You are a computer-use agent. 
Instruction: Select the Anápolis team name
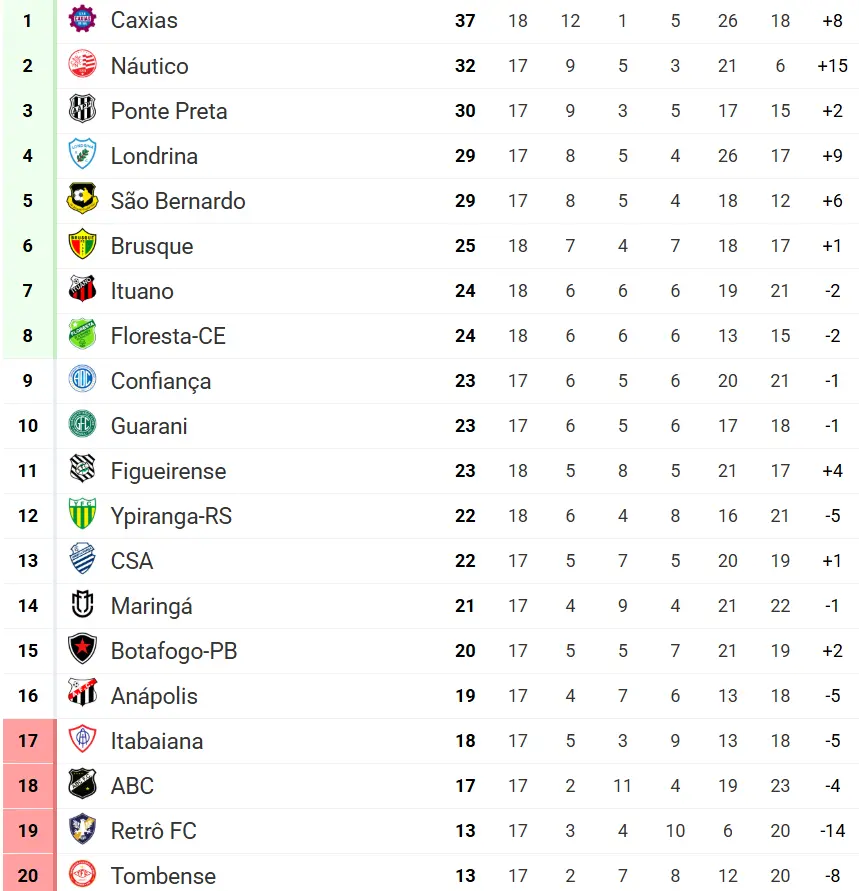tap(154, 696)
